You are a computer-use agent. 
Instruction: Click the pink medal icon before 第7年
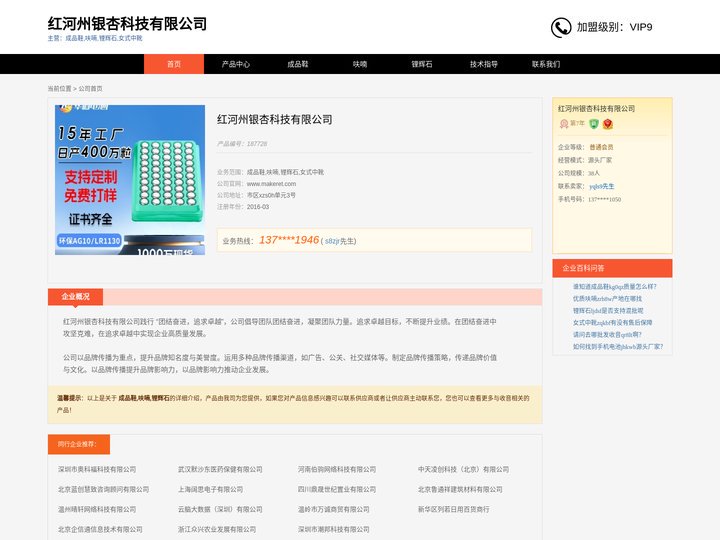coord(564,124)
